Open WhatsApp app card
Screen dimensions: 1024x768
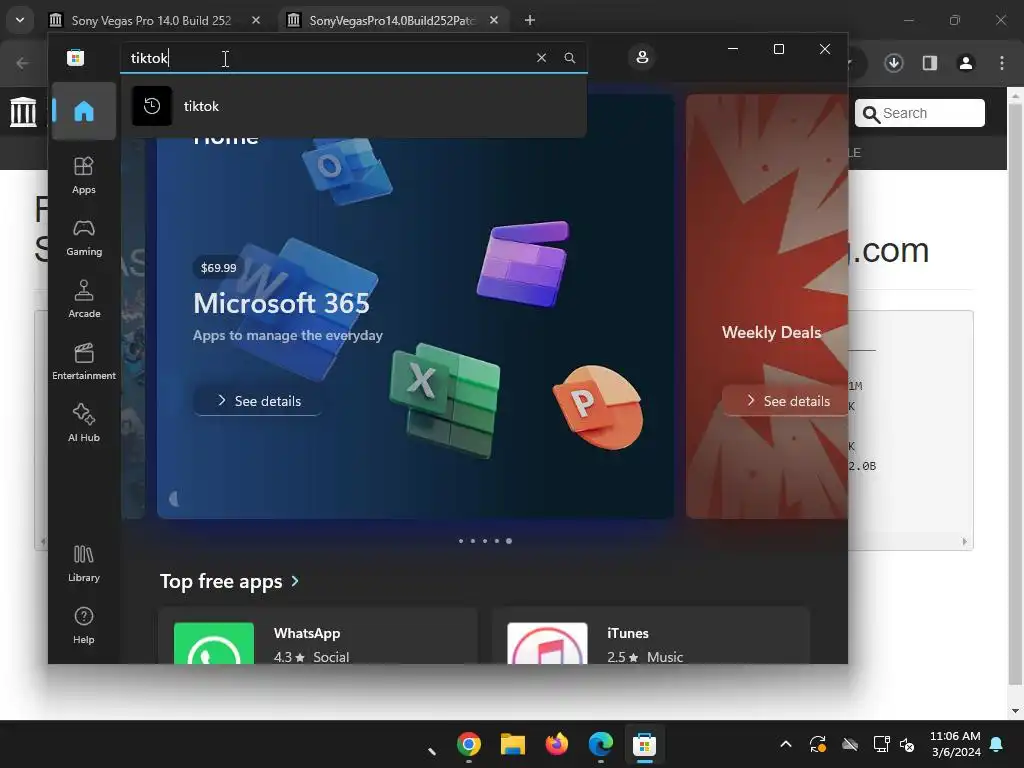tap(318, 636)
